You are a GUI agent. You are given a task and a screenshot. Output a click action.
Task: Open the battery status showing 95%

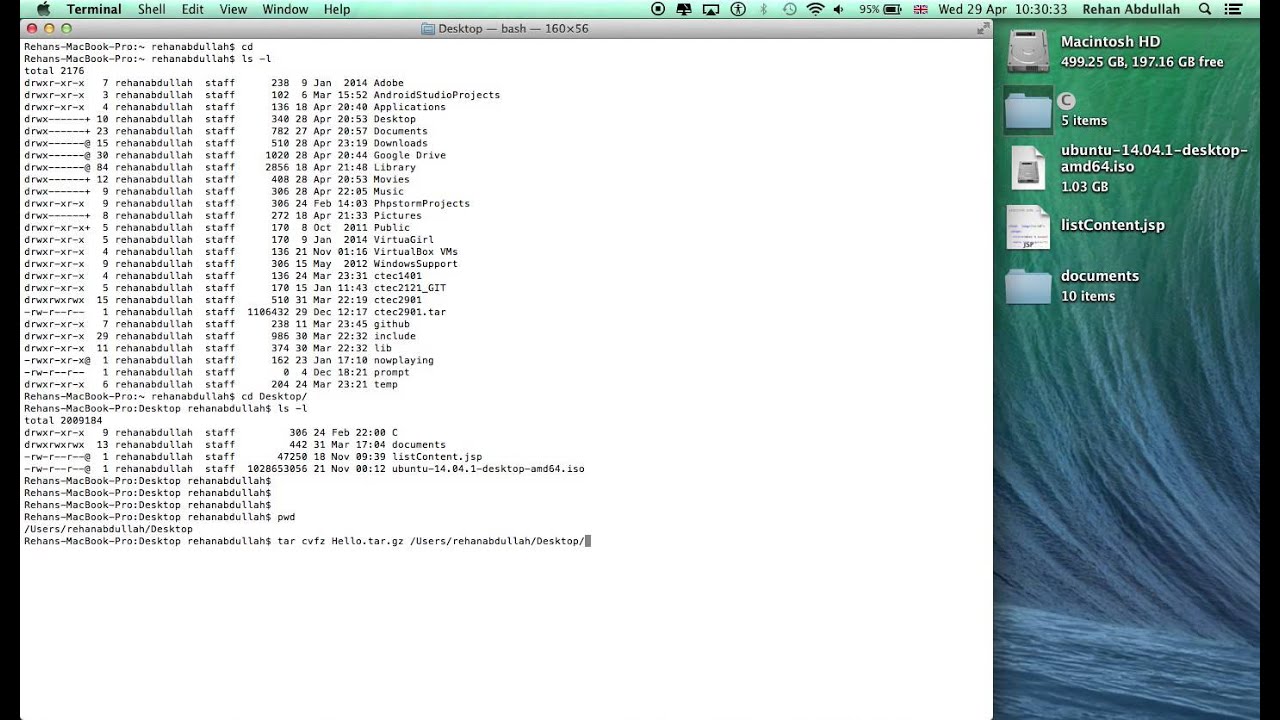point(880,9)
